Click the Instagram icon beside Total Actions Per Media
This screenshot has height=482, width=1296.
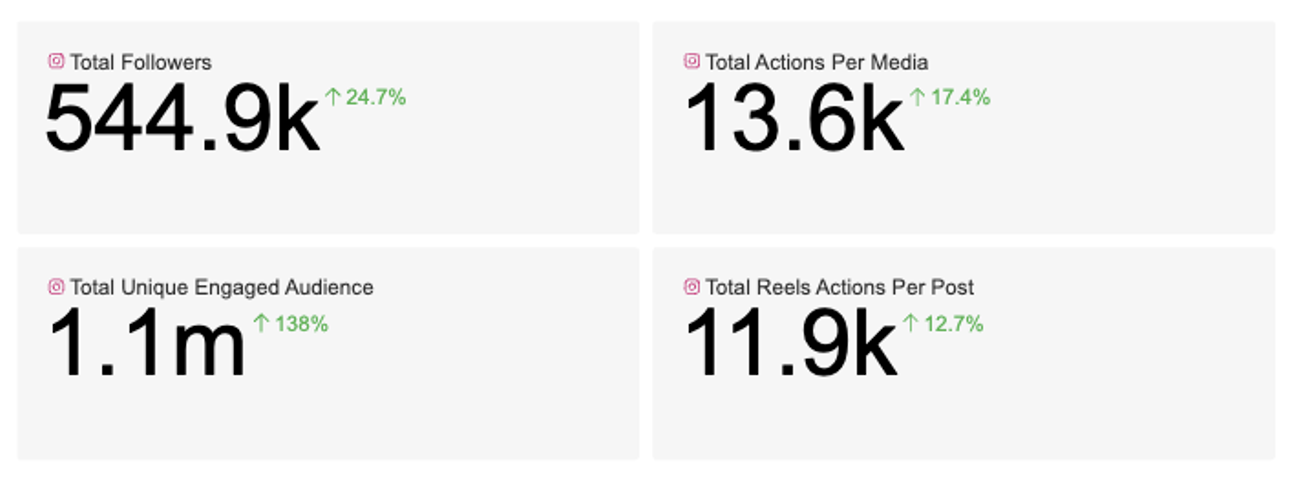(691, 61)
